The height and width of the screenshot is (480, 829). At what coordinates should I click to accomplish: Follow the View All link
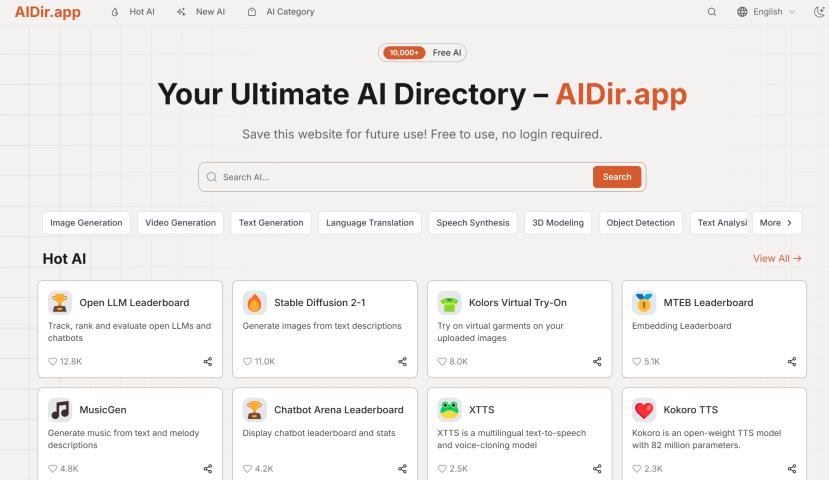pos(777,259)
